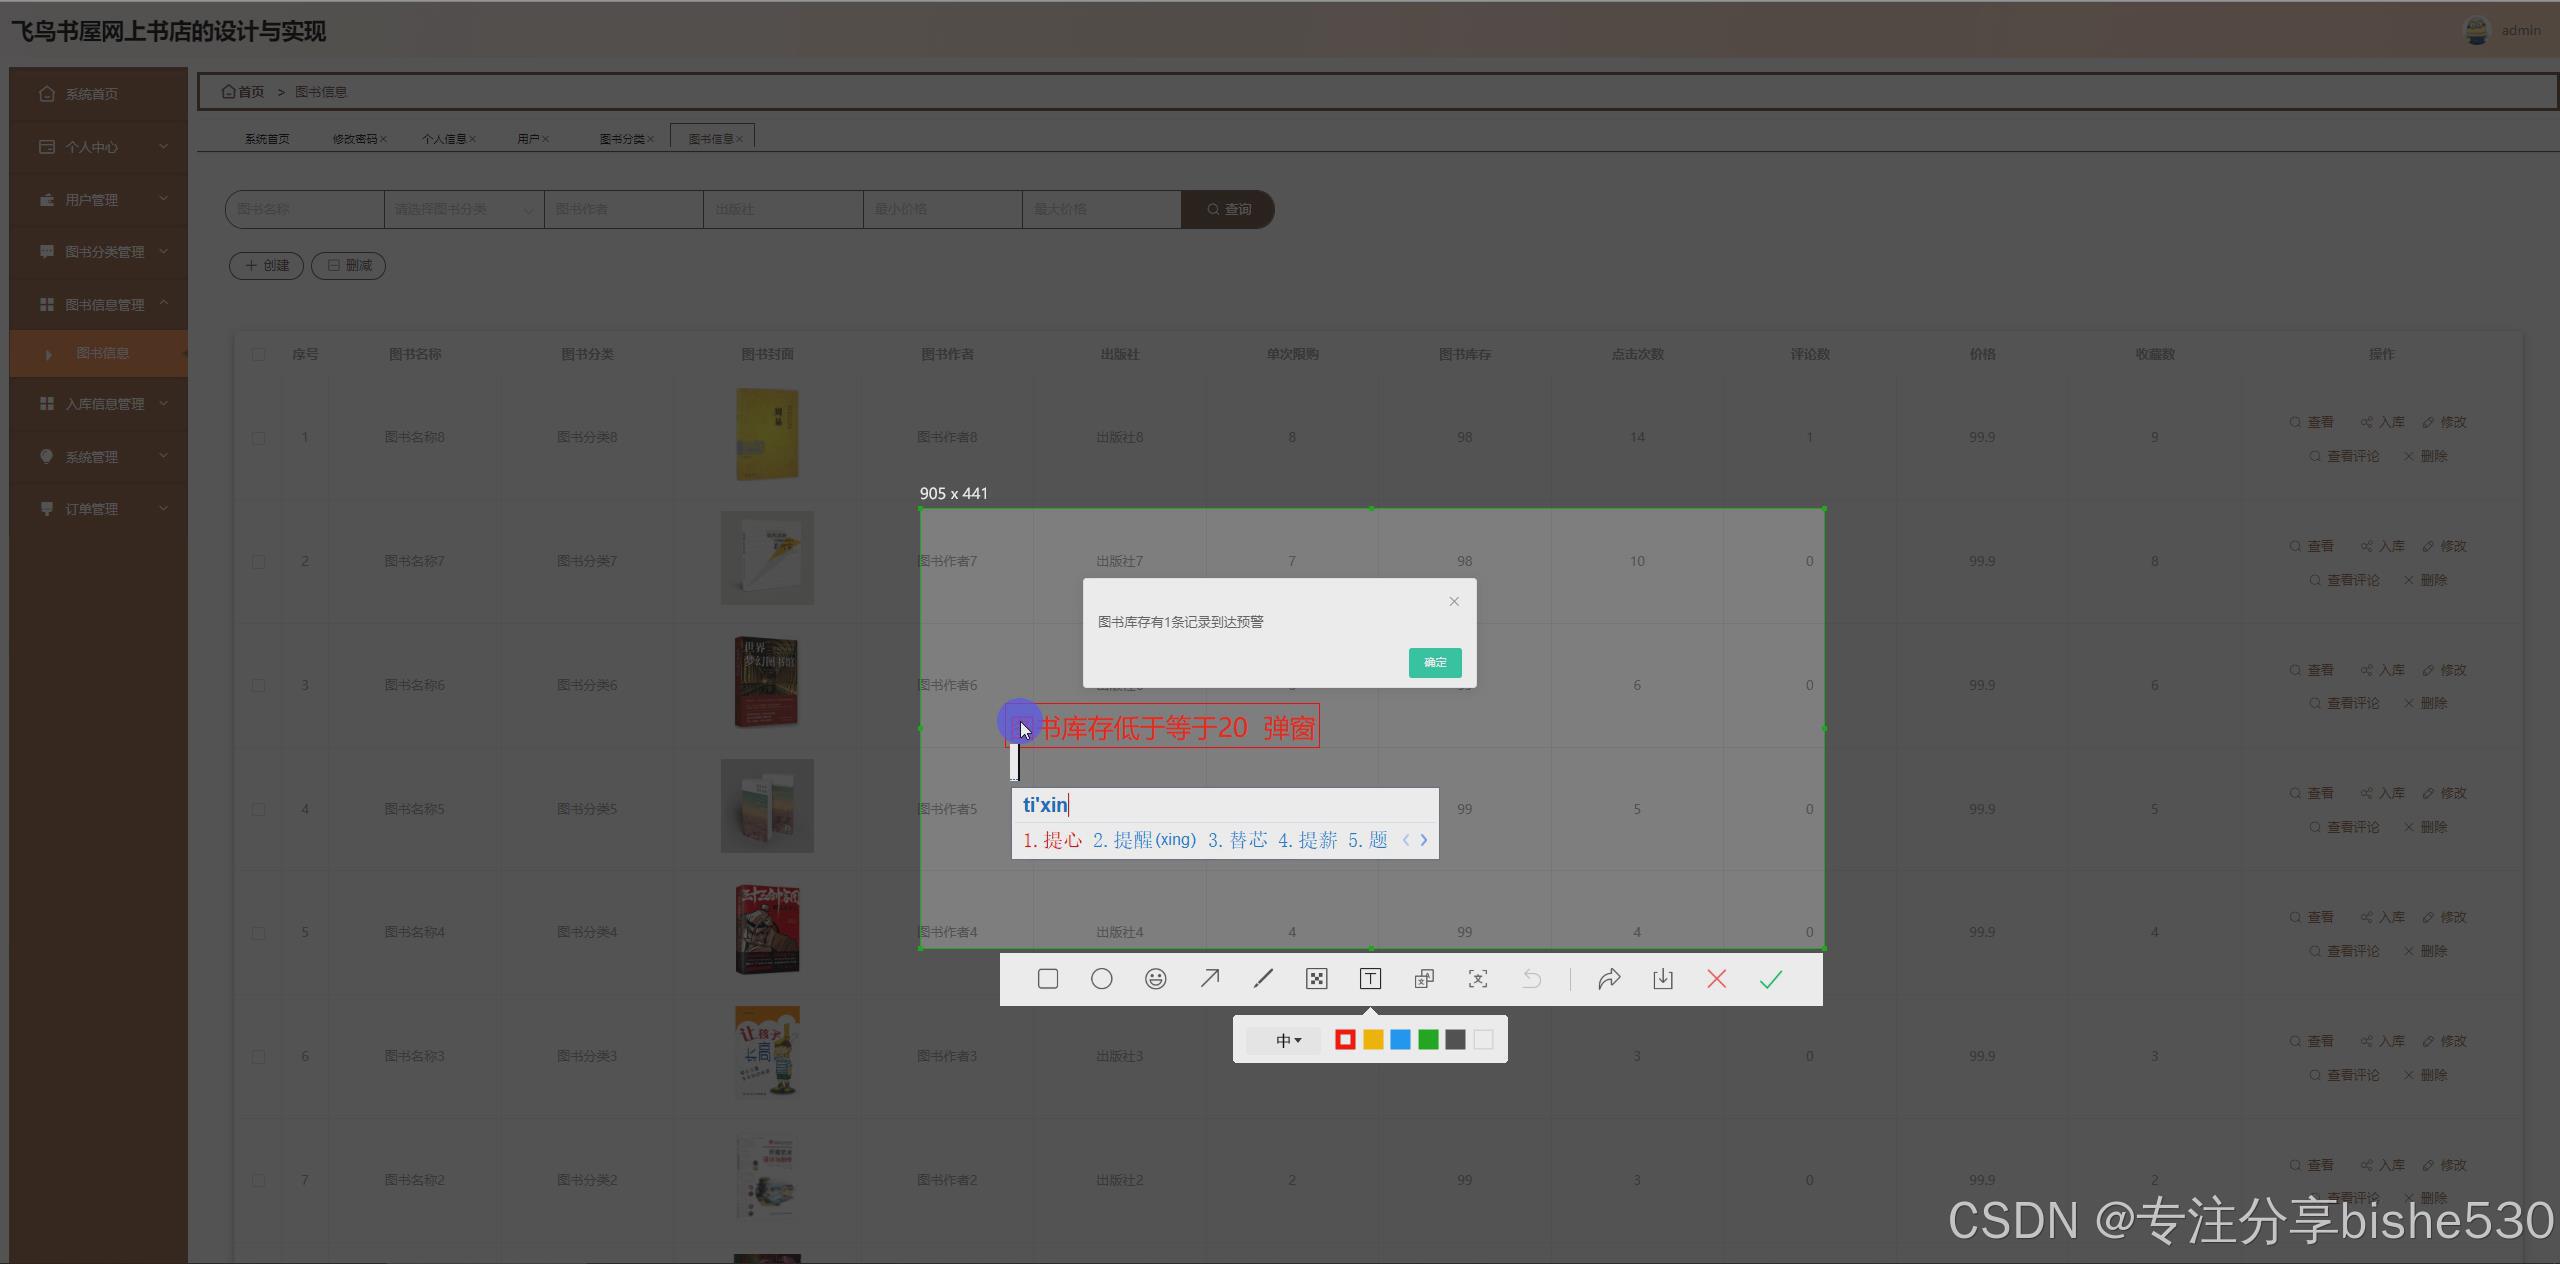This screenshot has height=1264, width=2560.
Task: Check the row checkbox for 图书名称8
Action: point(259,437)
